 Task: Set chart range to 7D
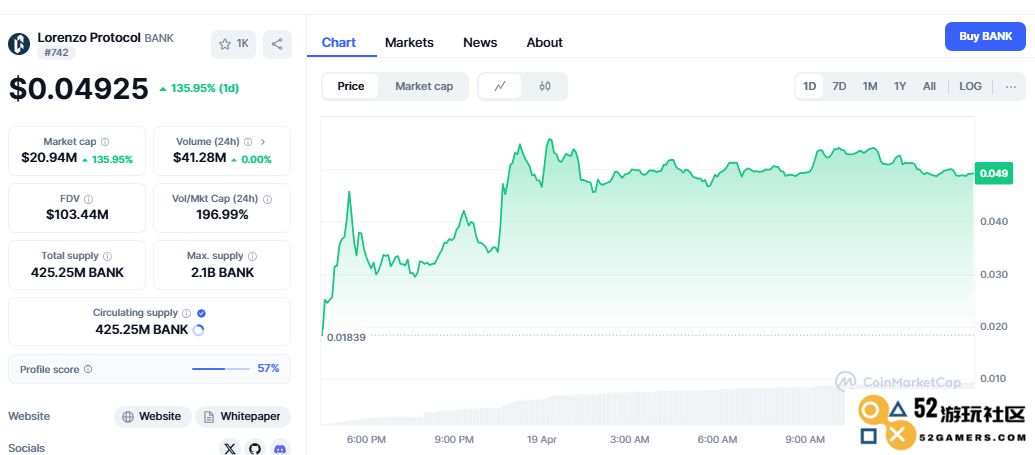click(839, 87)
